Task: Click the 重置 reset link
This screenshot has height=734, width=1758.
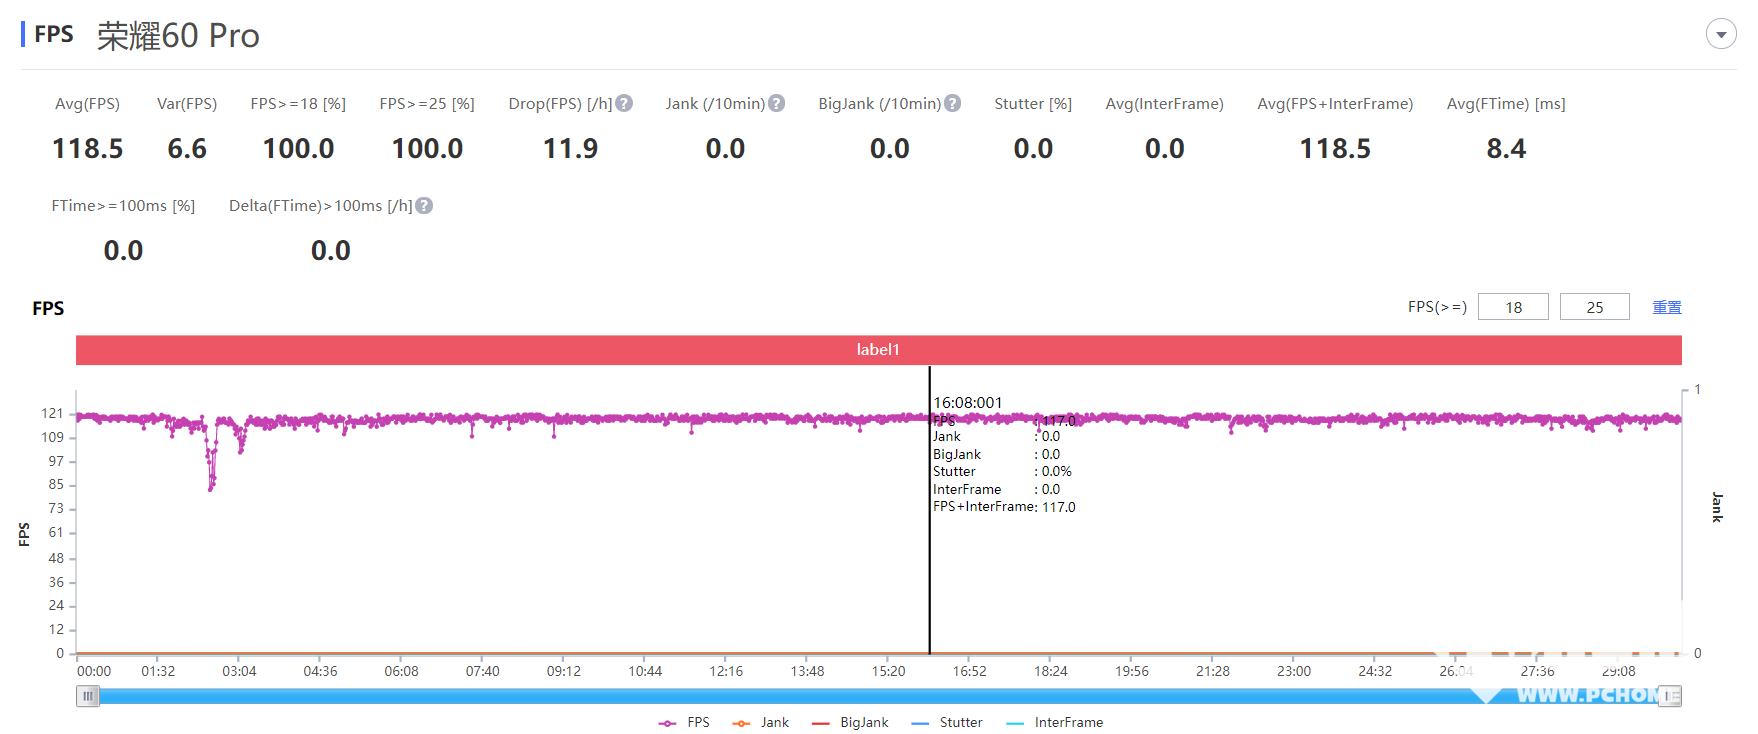Action: [x=1666, y=307]
